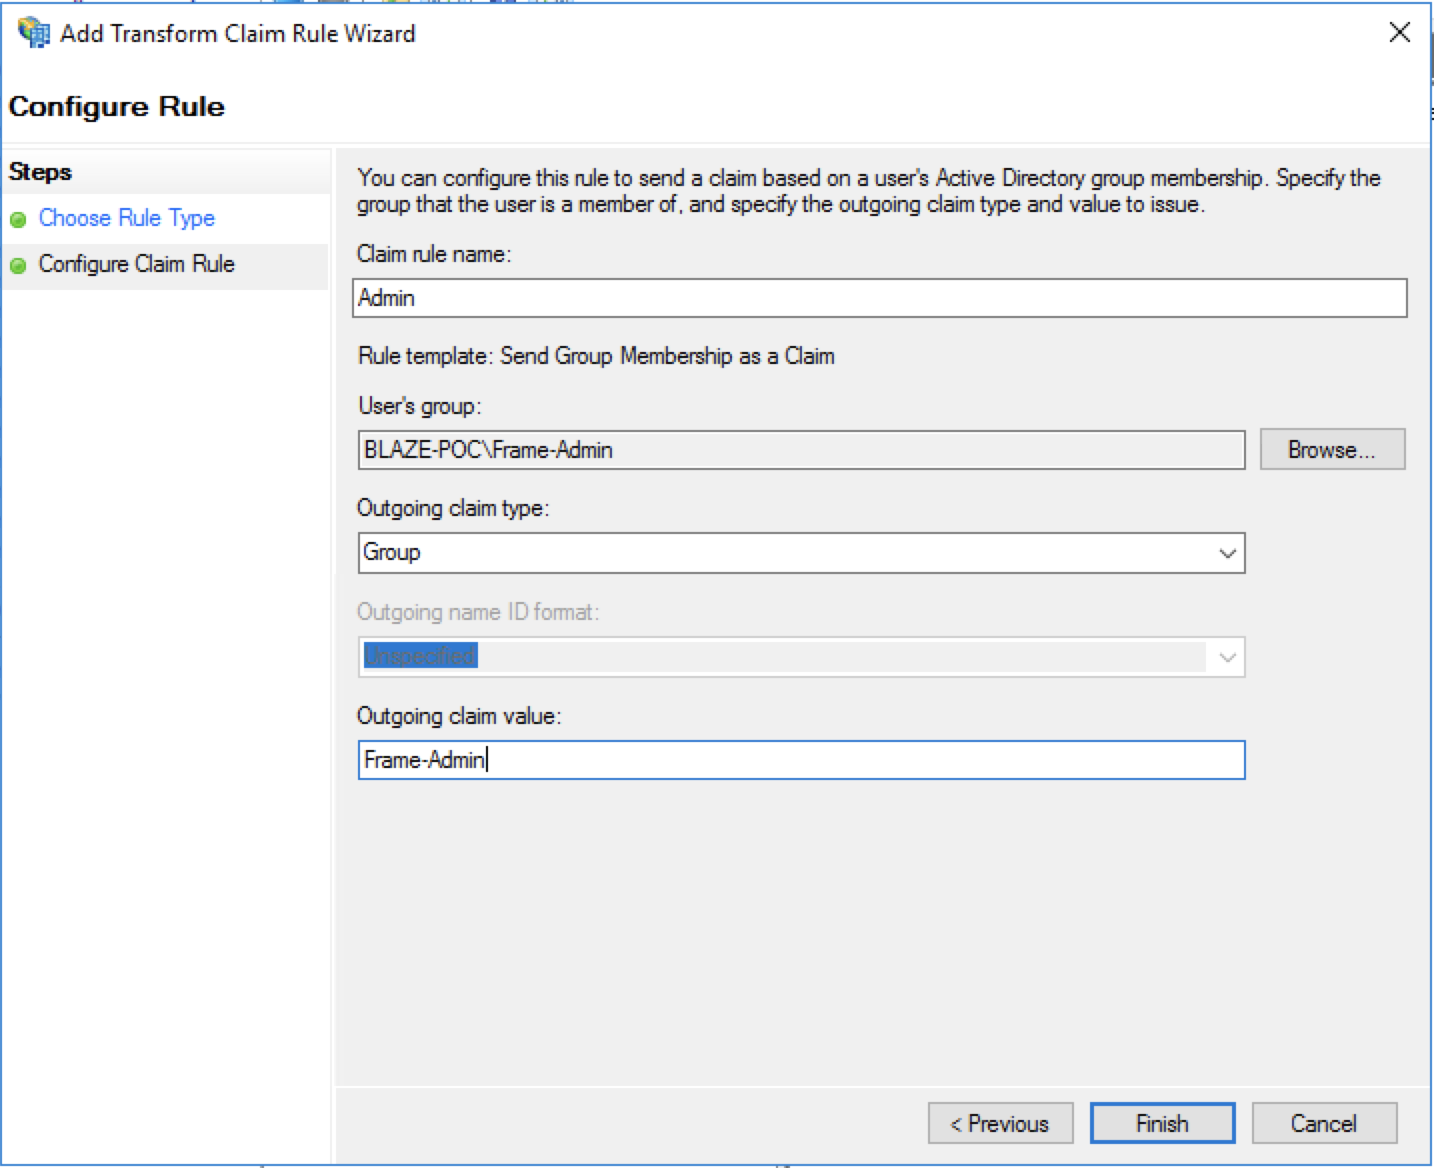Viewport: 1434px width, 1168px height.
Task: Go to the Choose Rule Type step
Action: click(126, 218)
